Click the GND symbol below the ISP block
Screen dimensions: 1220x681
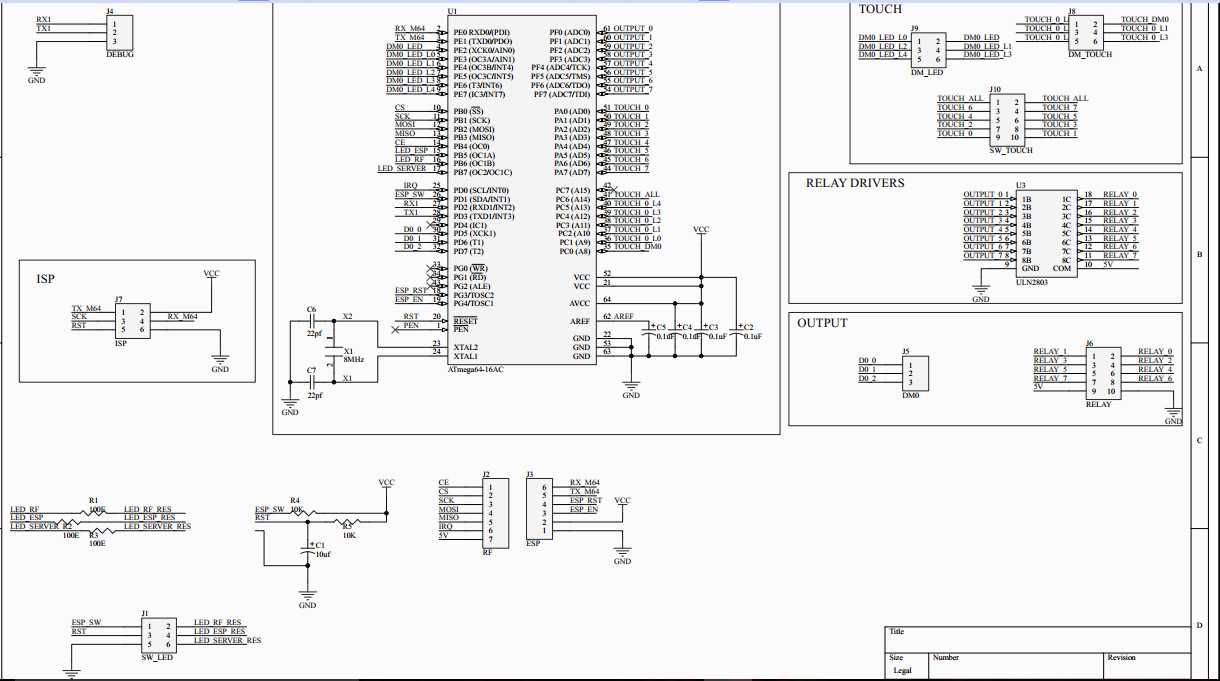pos(219,357)
